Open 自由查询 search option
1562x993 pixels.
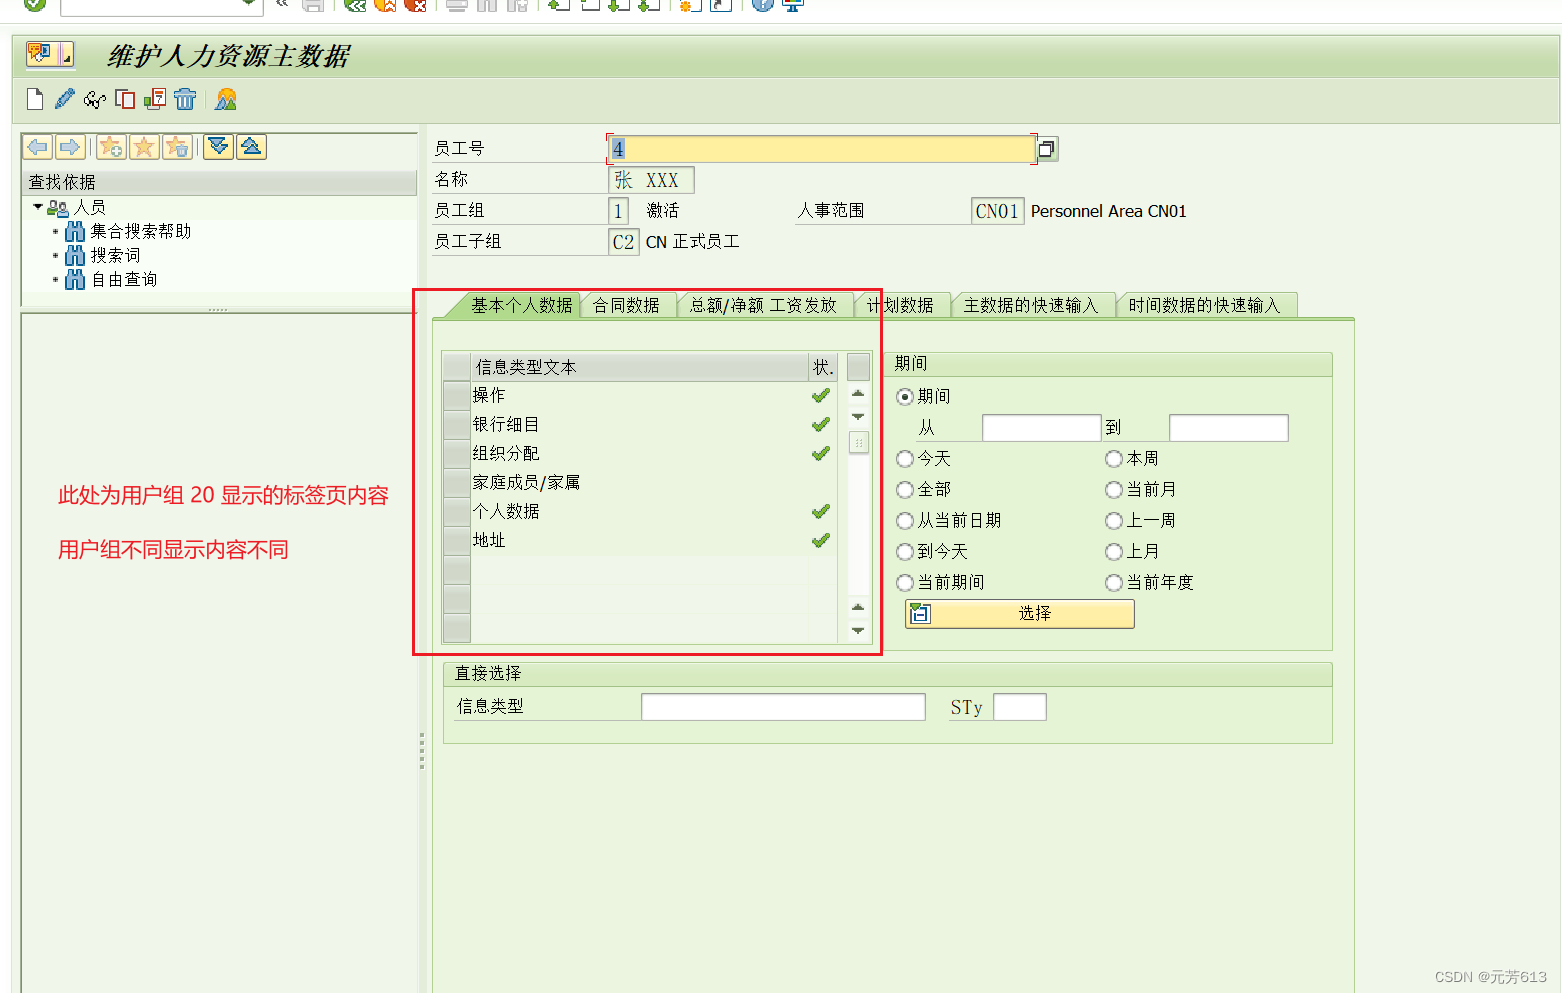coord(124,279)
